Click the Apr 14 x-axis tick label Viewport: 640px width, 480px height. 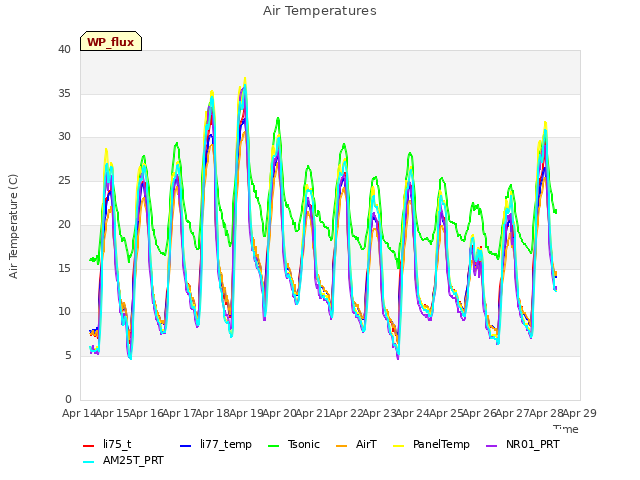click(x=79, y=413)
